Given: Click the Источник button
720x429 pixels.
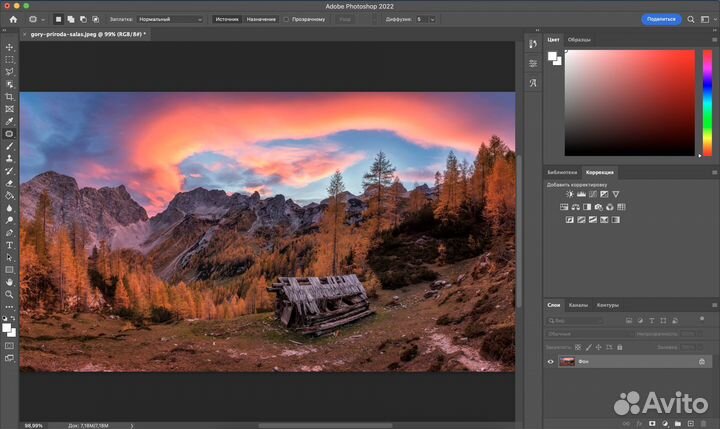Looking at the screenshot, I should pos(227,19).
